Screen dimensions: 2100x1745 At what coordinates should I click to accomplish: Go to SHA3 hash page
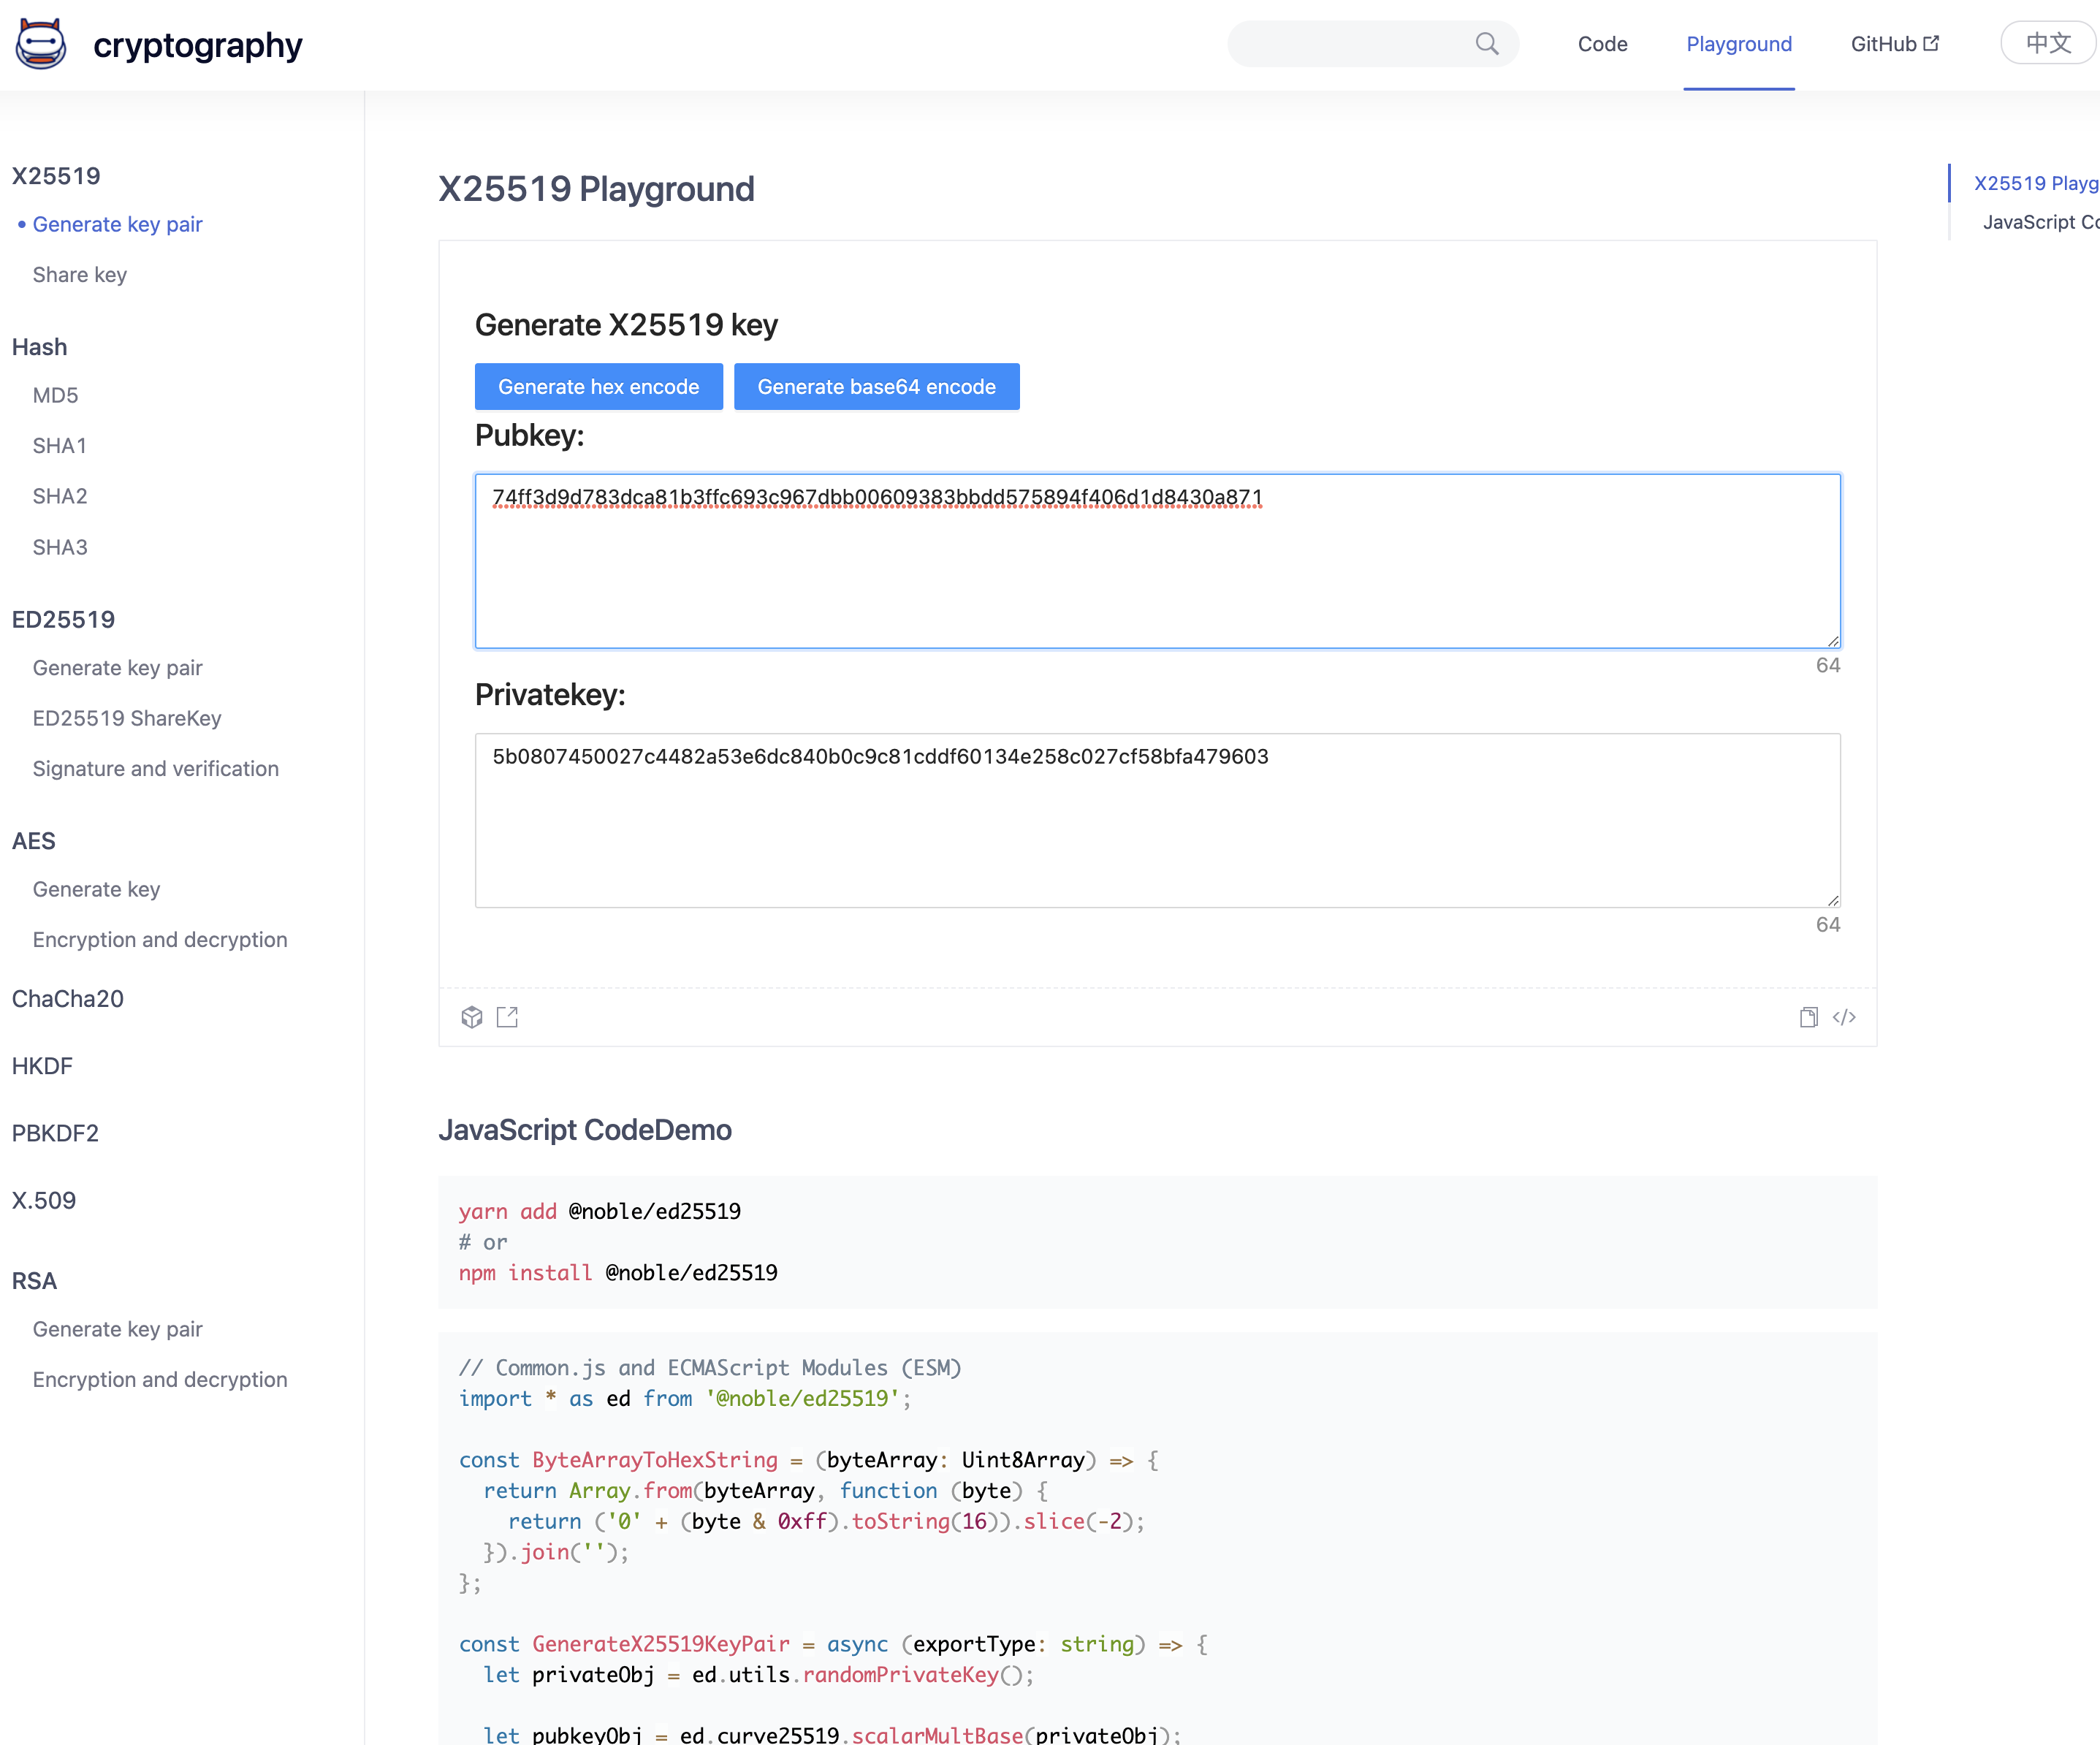tap(60, 547)
